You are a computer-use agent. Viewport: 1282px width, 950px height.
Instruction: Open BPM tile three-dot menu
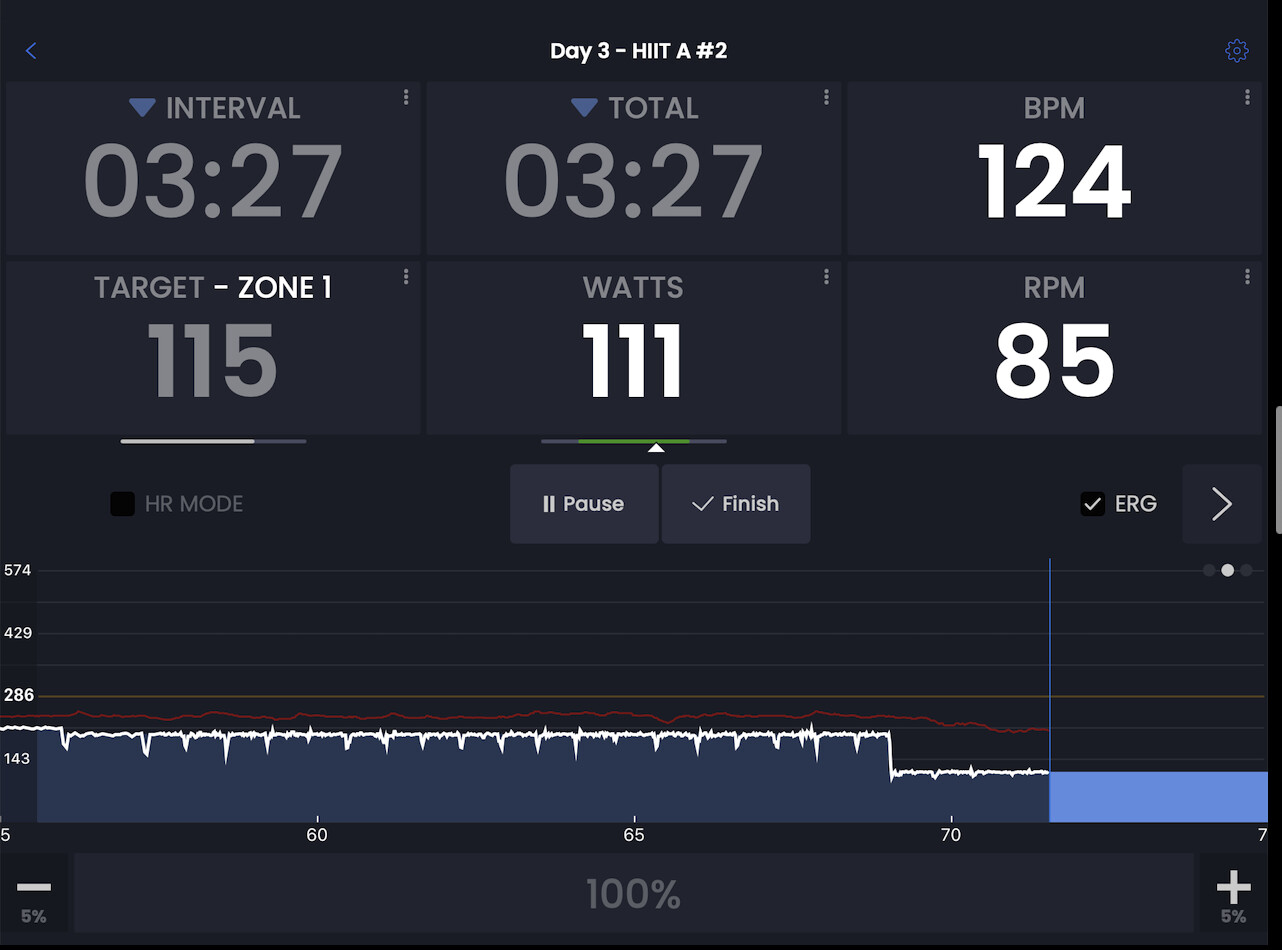point(1247,97)
